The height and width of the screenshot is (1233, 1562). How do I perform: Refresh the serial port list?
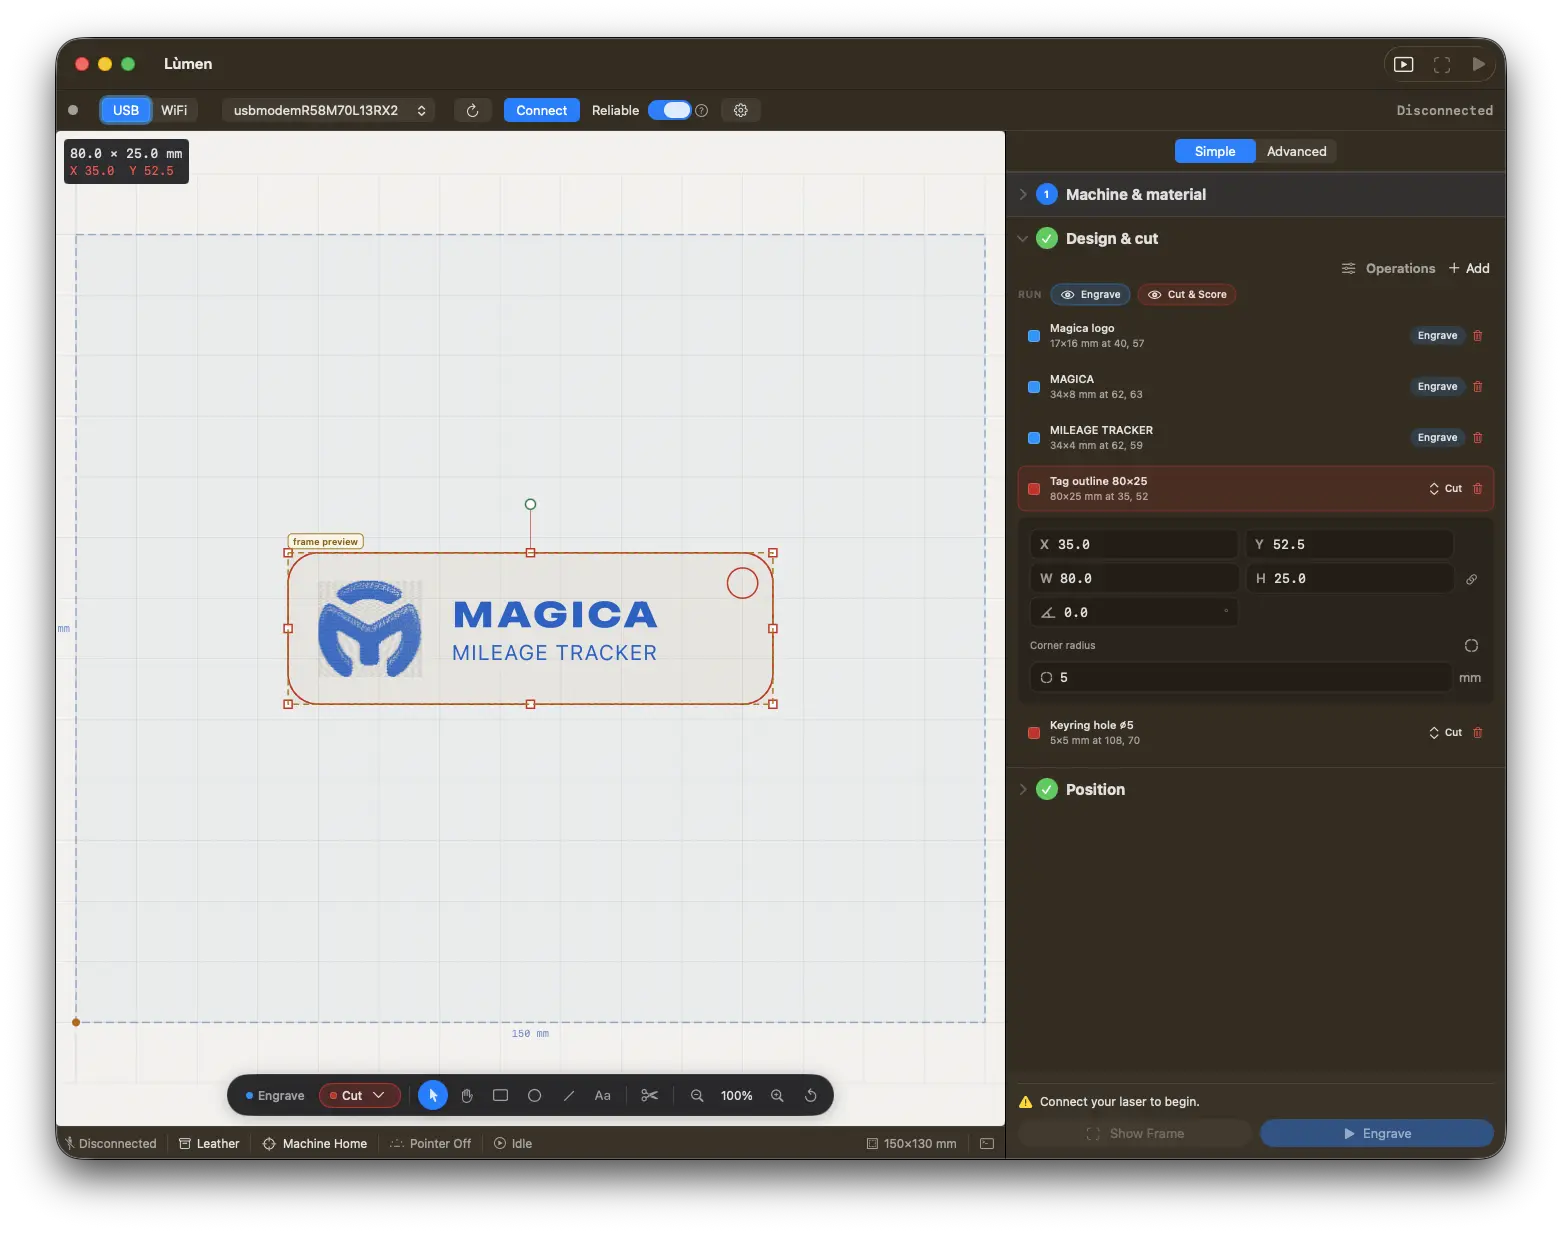click(473, 110)
